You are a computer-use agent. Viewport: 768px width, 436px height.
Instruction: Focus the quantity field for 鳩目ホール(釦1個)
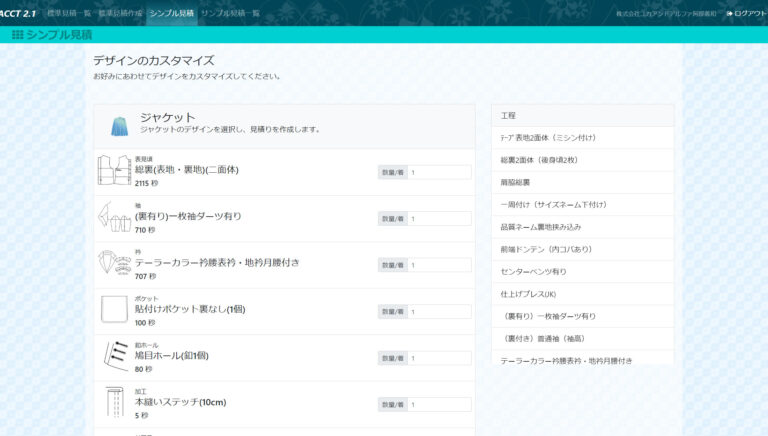439,358
